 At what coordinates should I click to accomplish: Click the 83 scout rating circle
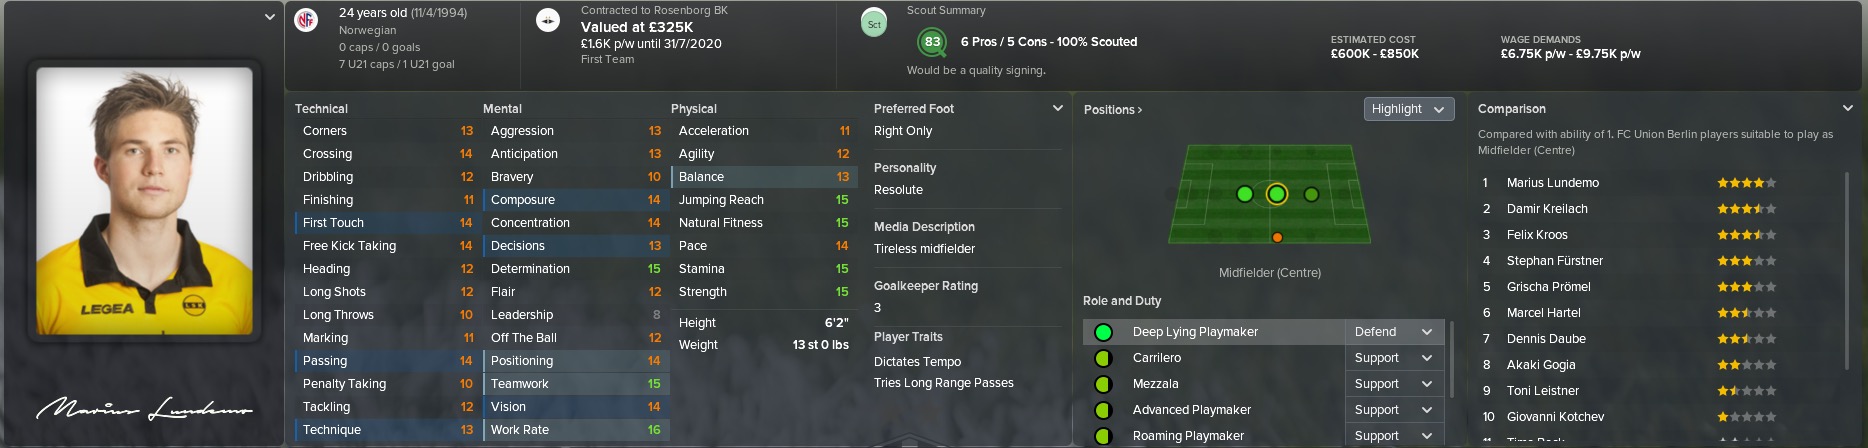932,42
